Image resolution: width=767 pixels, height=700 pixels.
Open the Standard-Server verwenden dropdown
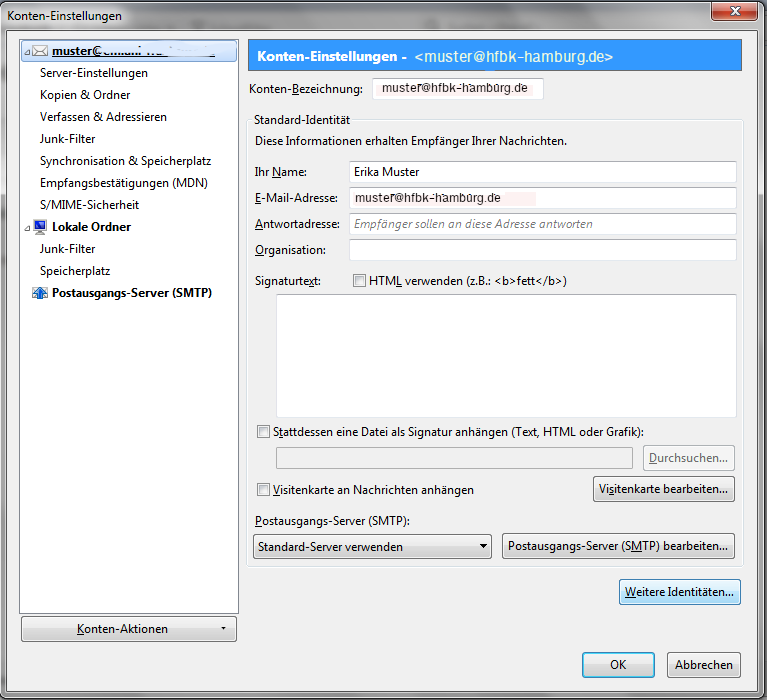point(373,546)
